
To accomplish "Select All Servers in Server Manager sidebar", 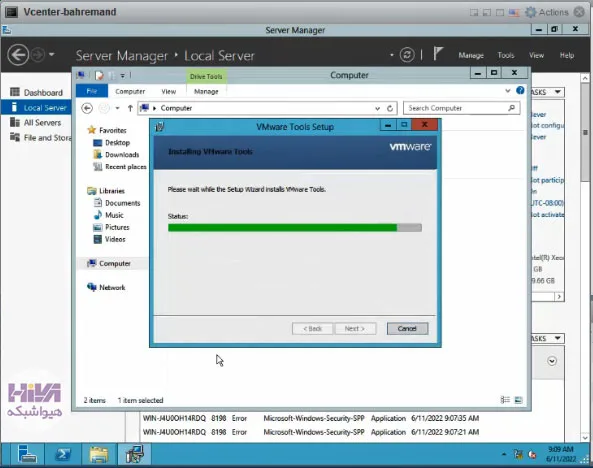I will click(x=37, y=123).
